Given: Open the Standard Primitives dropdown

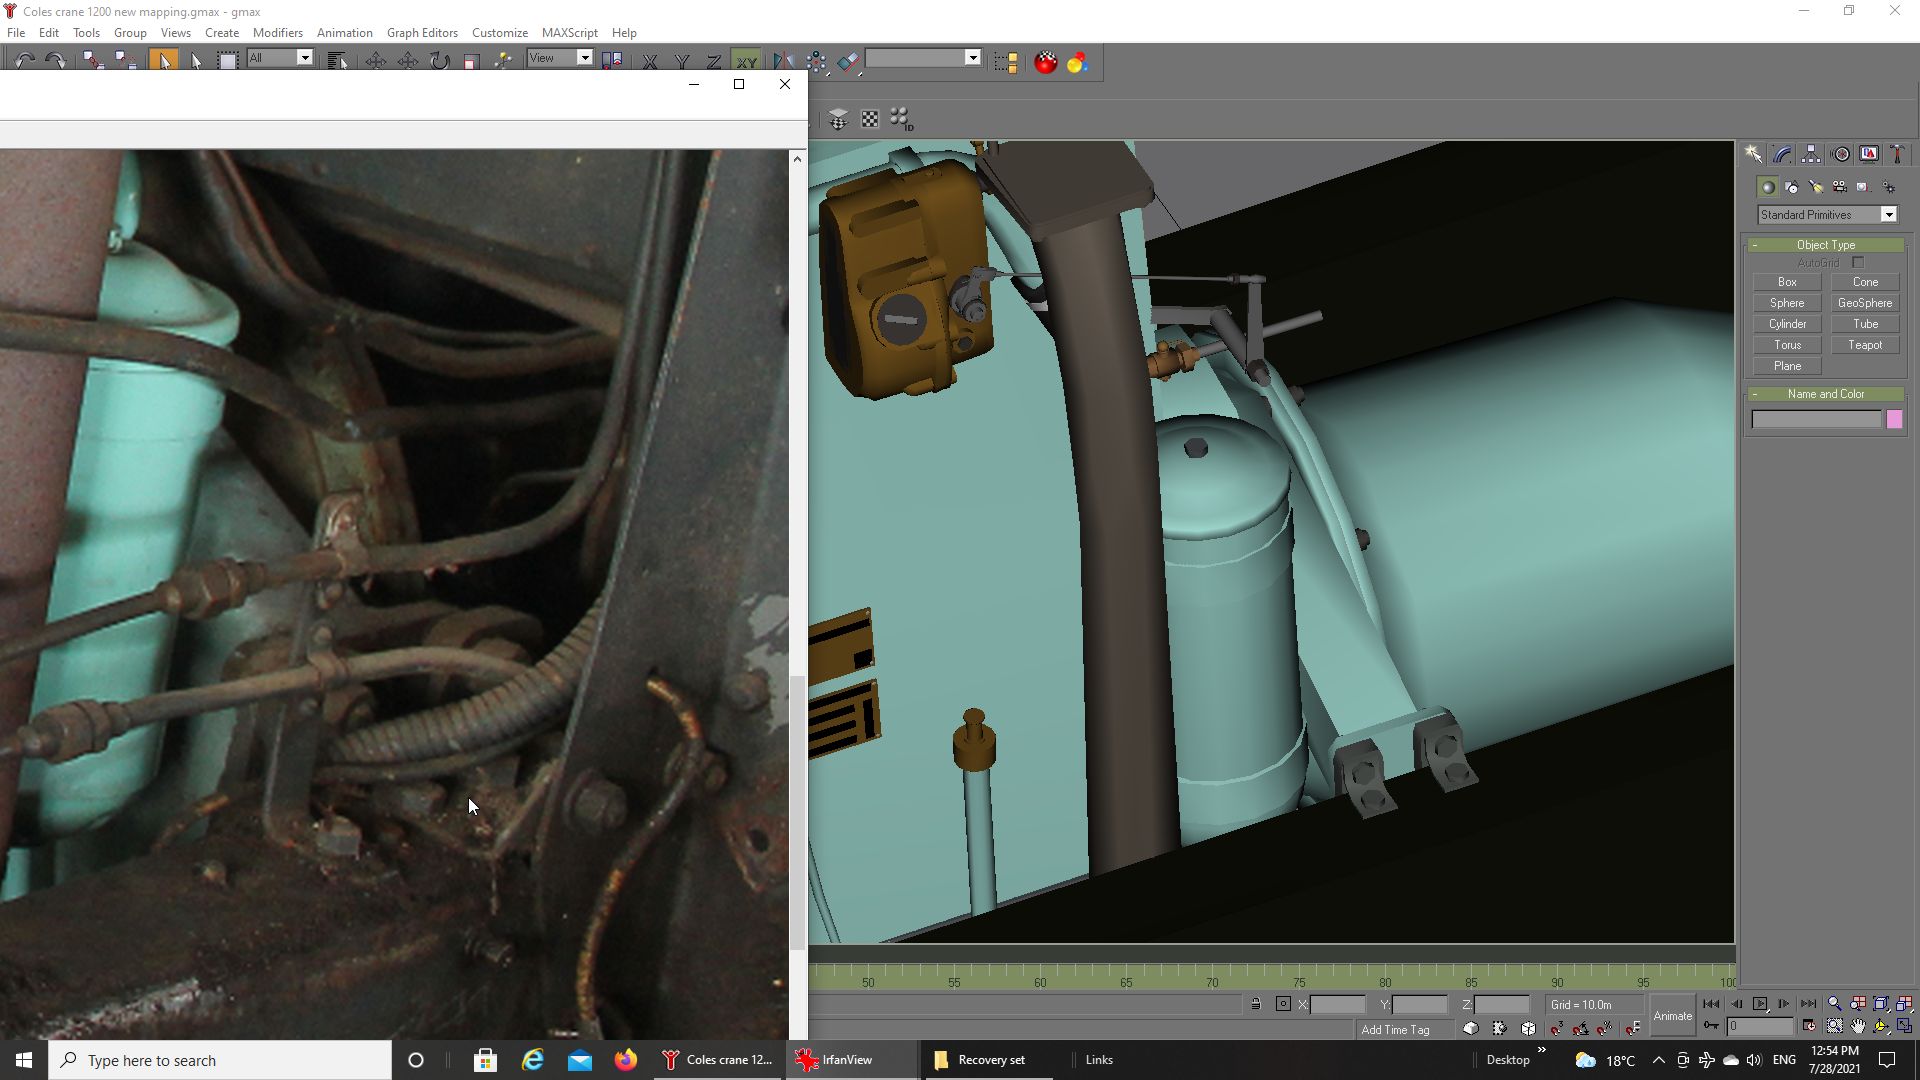Looking at the screenshot, I should pos(1888,215).
